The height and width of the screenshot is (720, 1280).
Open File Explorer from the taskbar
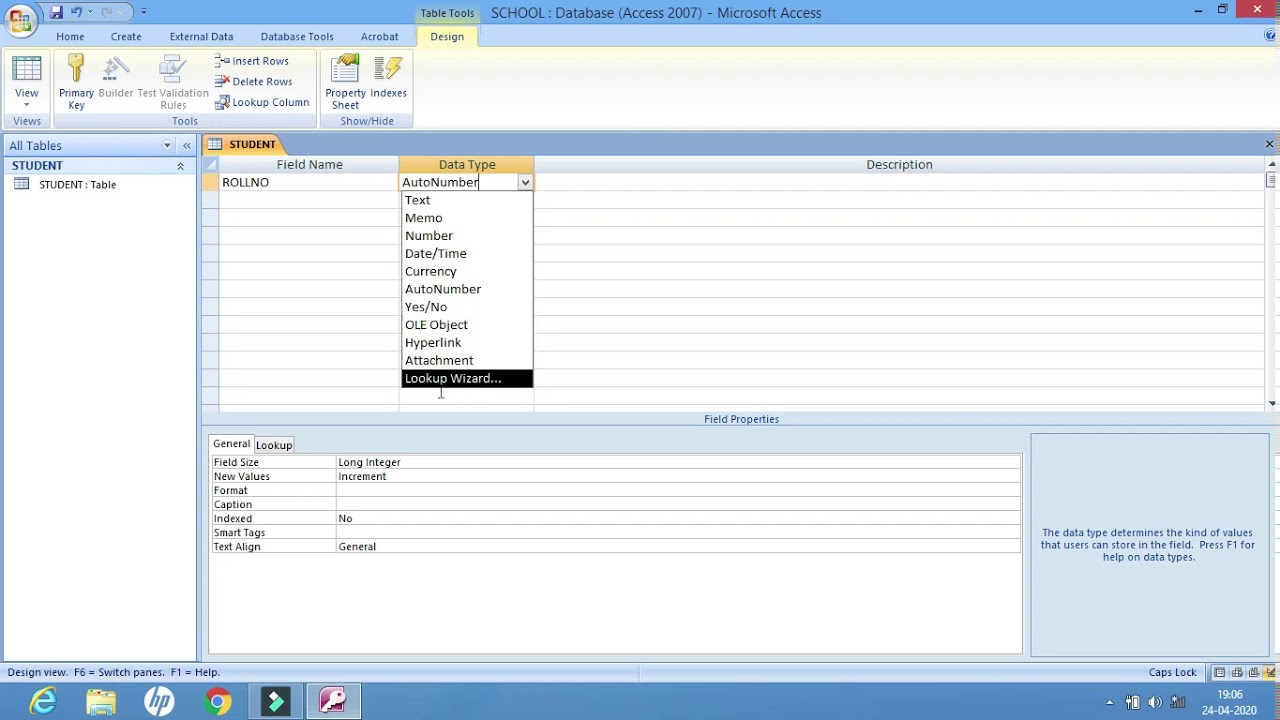pos(101,702)
